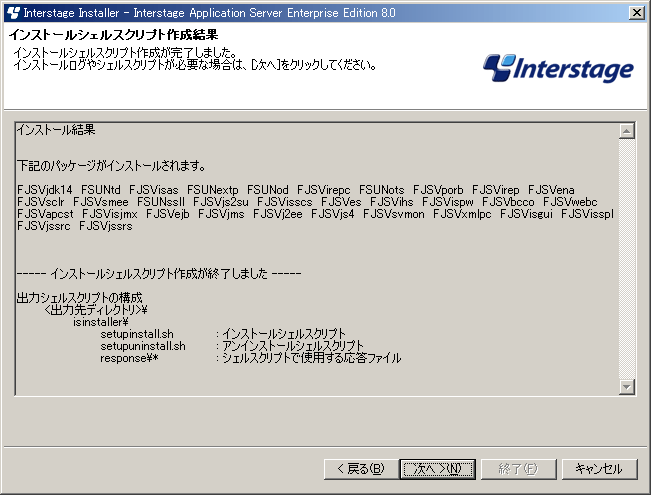Click the text response¥*
The width and height of the screenshot is (651, 495).
[x=129, y=358]
